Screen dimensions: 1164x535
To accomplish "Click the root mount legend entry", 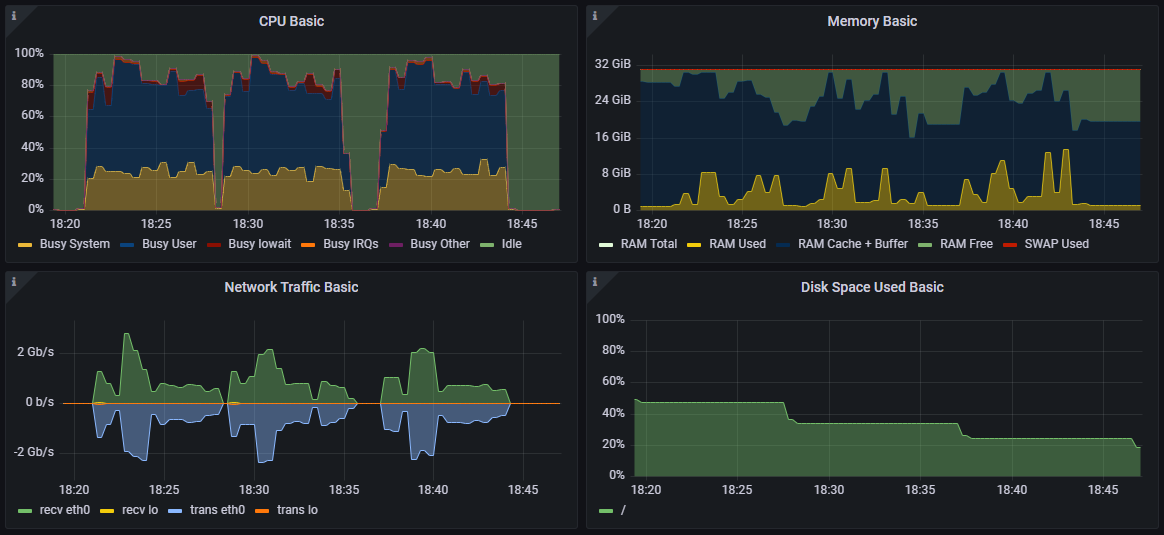I will tap(622, 510).
